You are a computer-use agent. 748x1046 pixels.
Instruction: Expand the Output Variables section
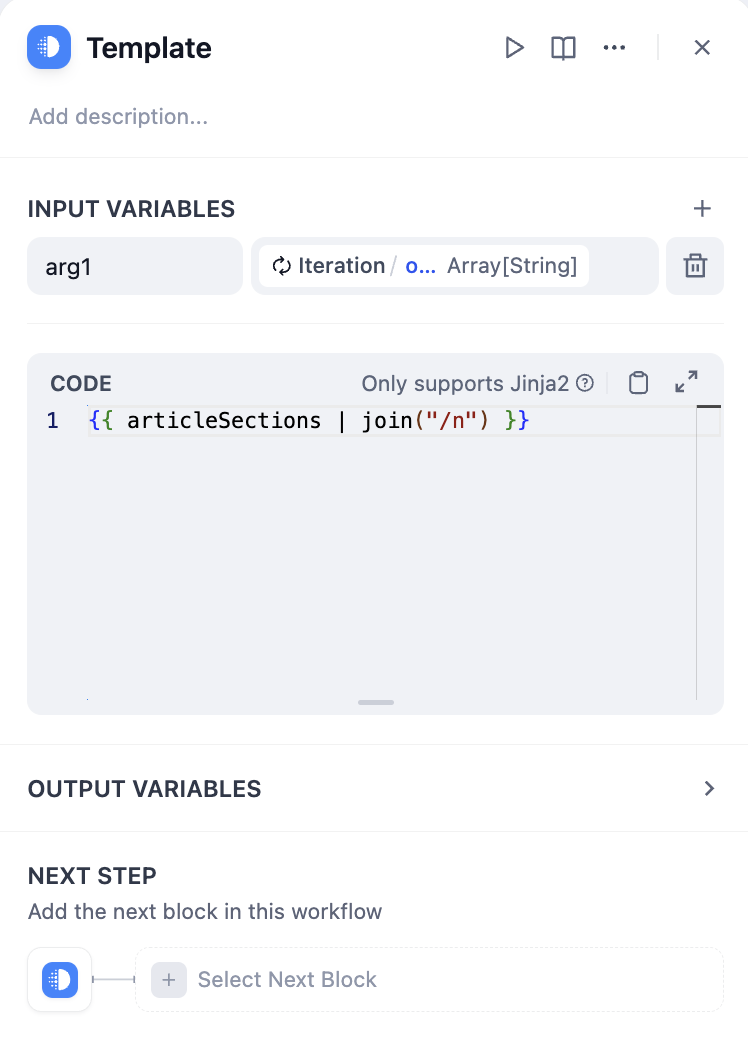[x=709, y=788]
